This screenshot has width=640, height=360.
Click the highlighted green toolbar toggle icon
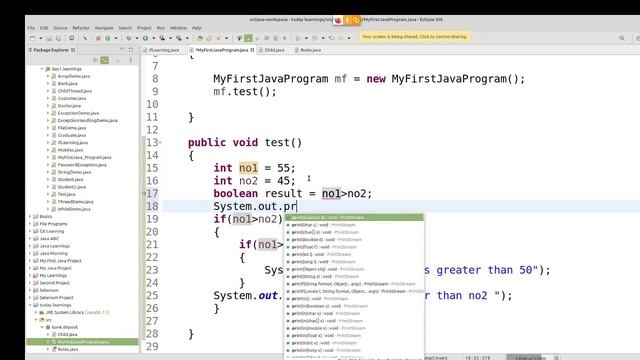248,38
